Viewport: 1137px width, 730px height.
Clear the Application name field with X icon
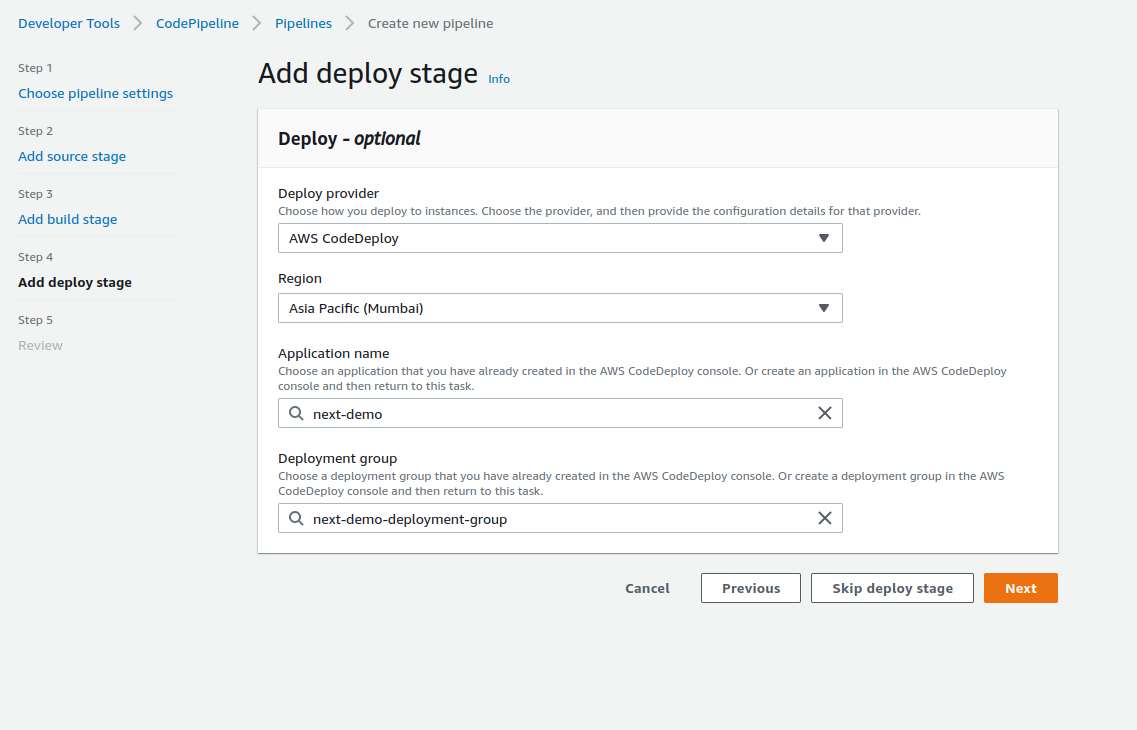tap(824, 413)
